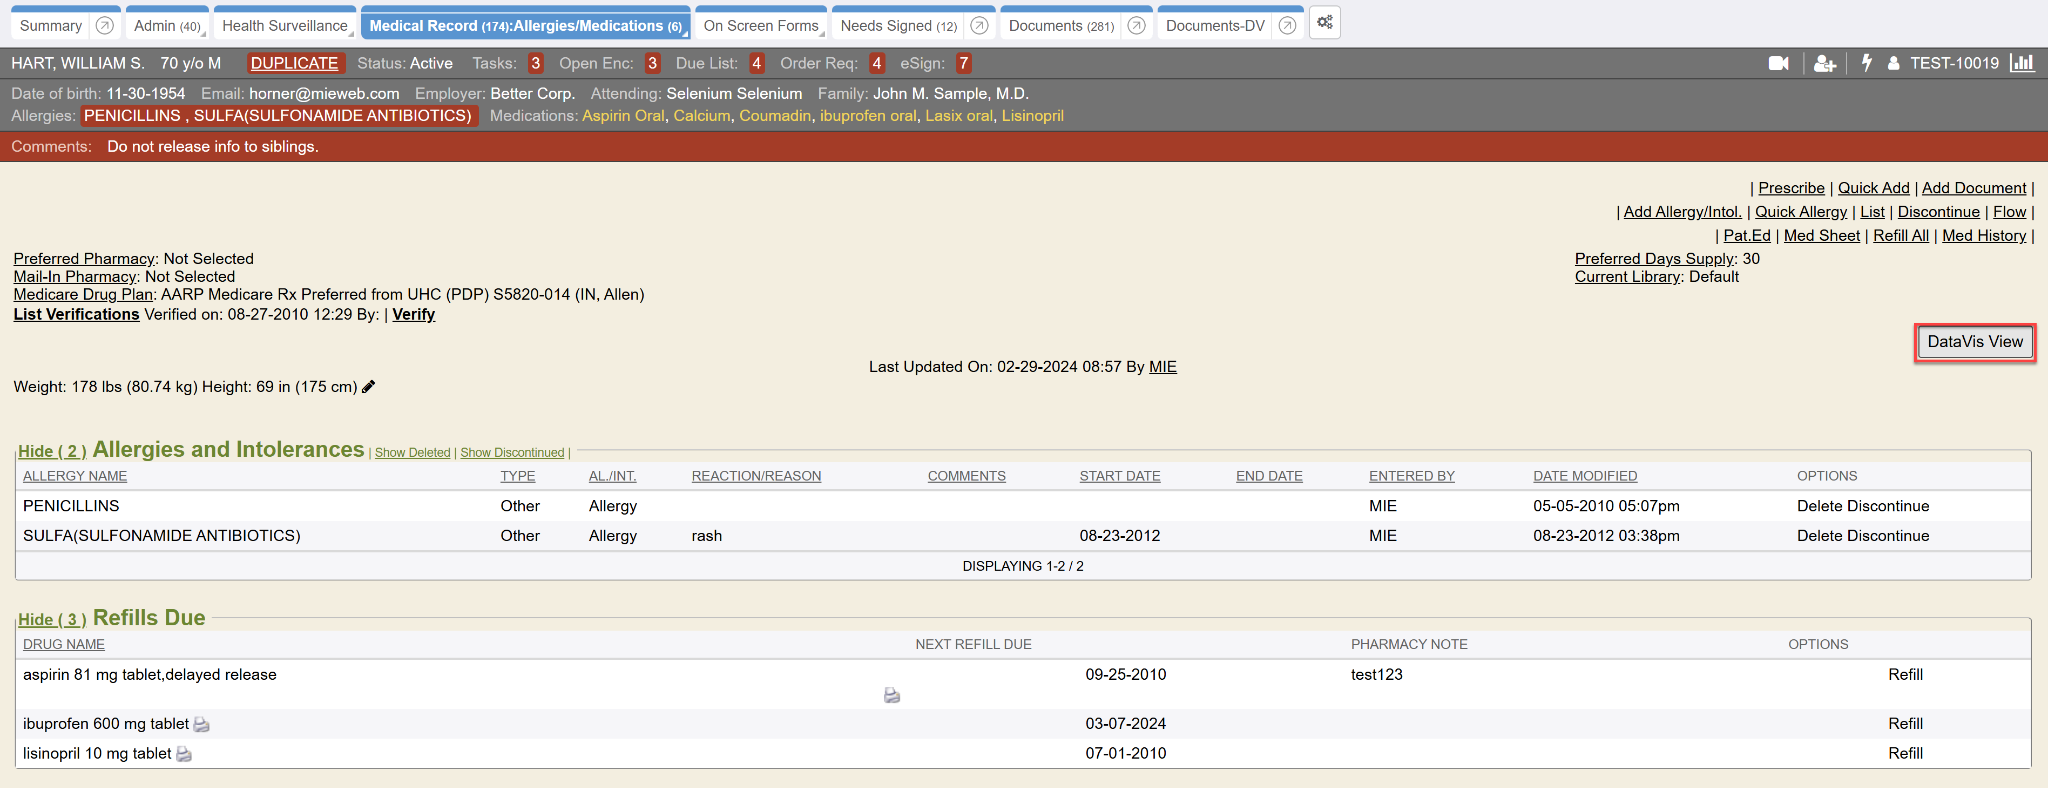The image size is (2048, 788).
Task: Click the add patient user icon
Action: [1824, 63]
